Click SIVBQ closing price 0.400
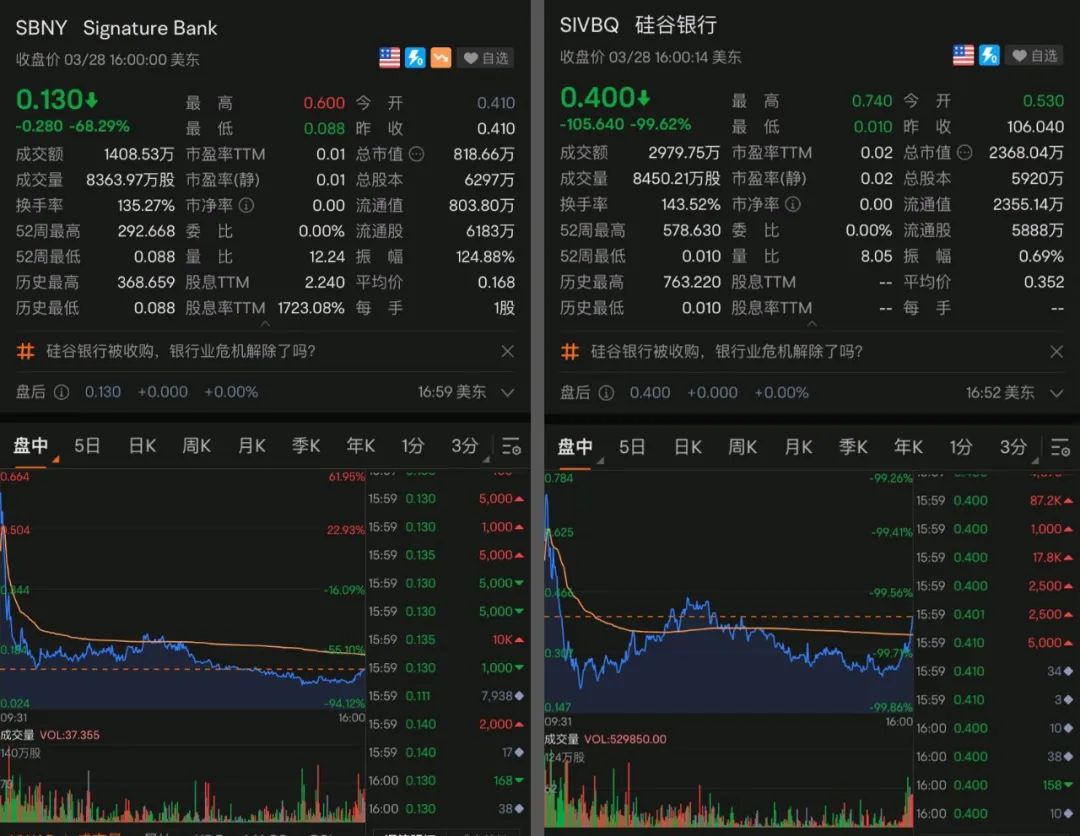The image size is (1080, 836). [x=605, y=98]
